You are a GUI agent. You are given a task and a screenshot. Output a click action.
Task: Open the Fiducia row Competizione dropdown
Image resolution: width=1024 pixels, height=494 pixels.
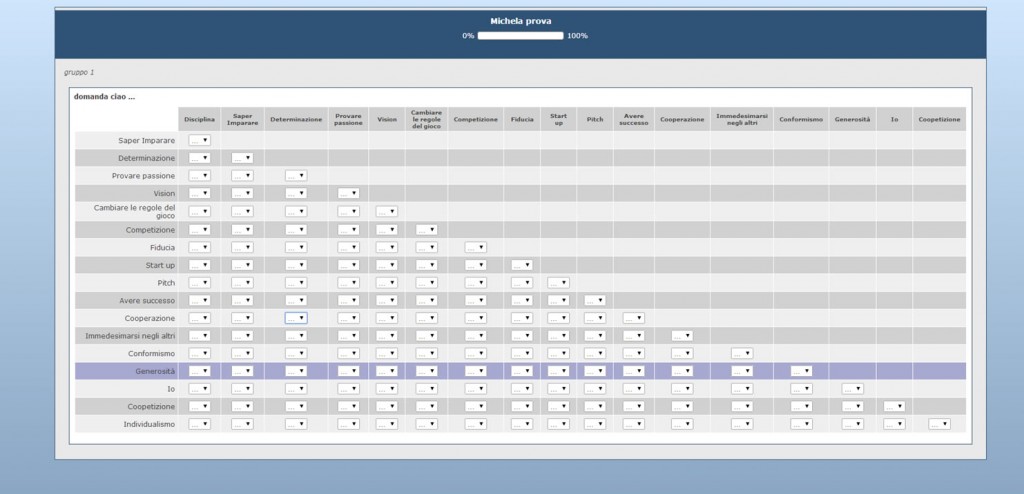475,247
